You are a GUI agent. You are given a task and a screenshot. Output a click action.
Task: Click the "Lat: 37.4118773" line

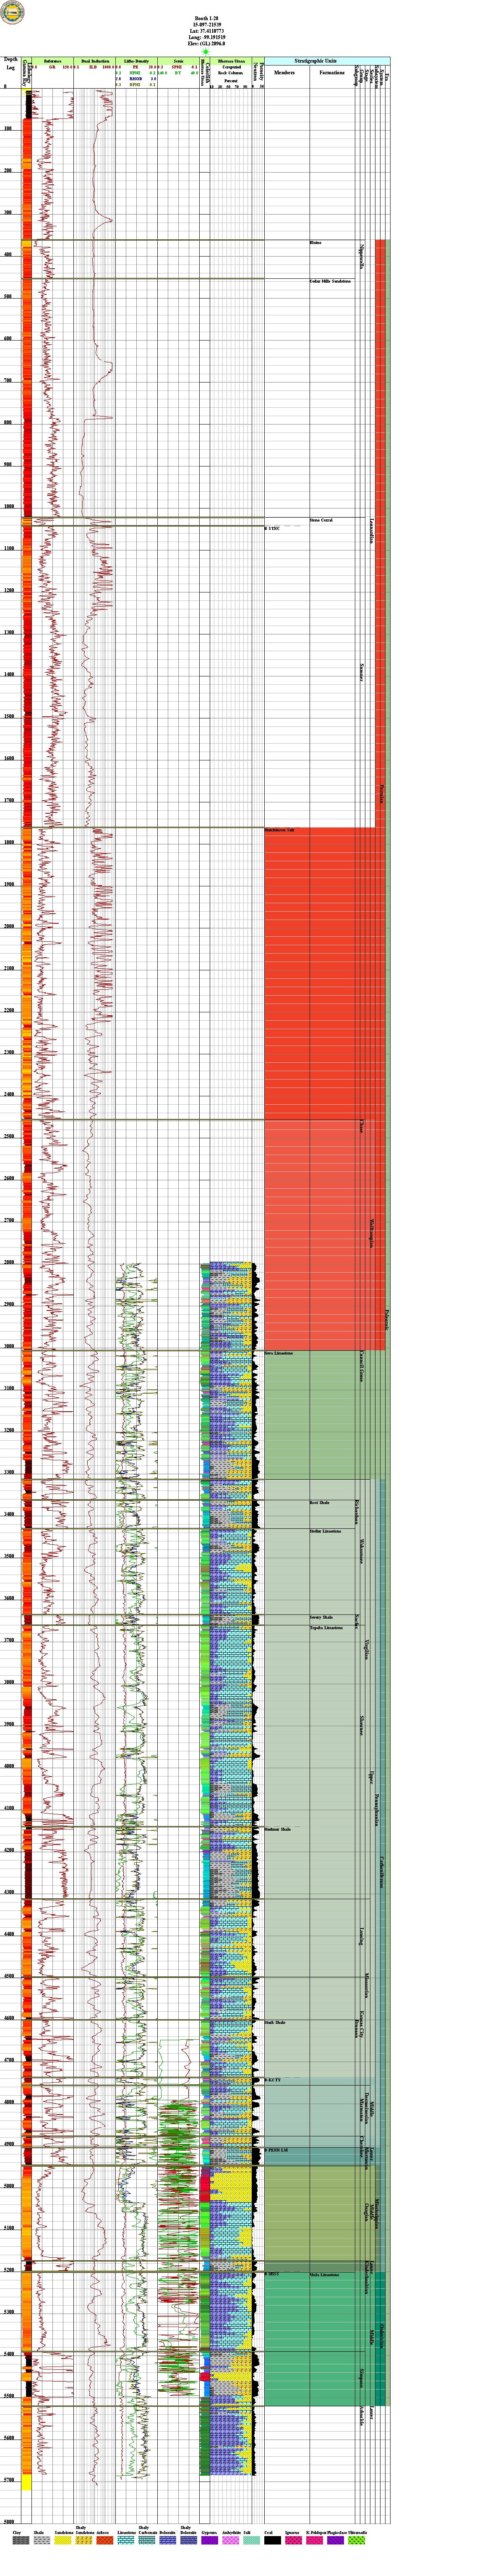(206, 31)
